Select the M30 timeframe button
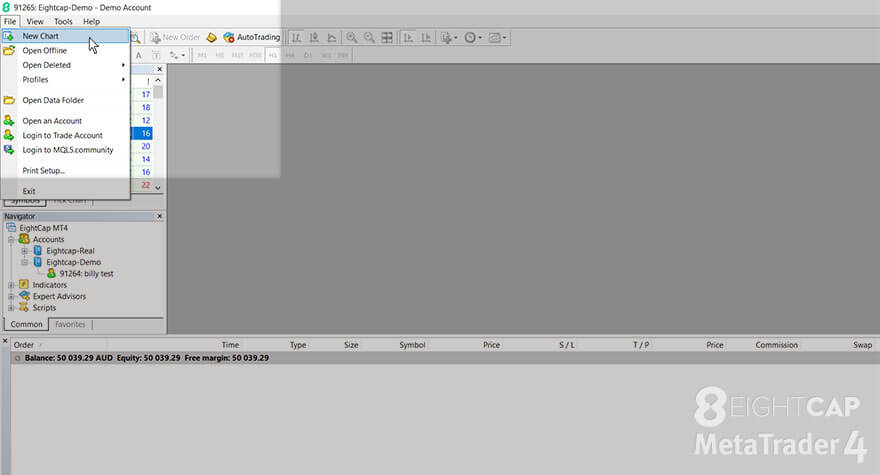 pyautogui.click(x=255, y=55)
